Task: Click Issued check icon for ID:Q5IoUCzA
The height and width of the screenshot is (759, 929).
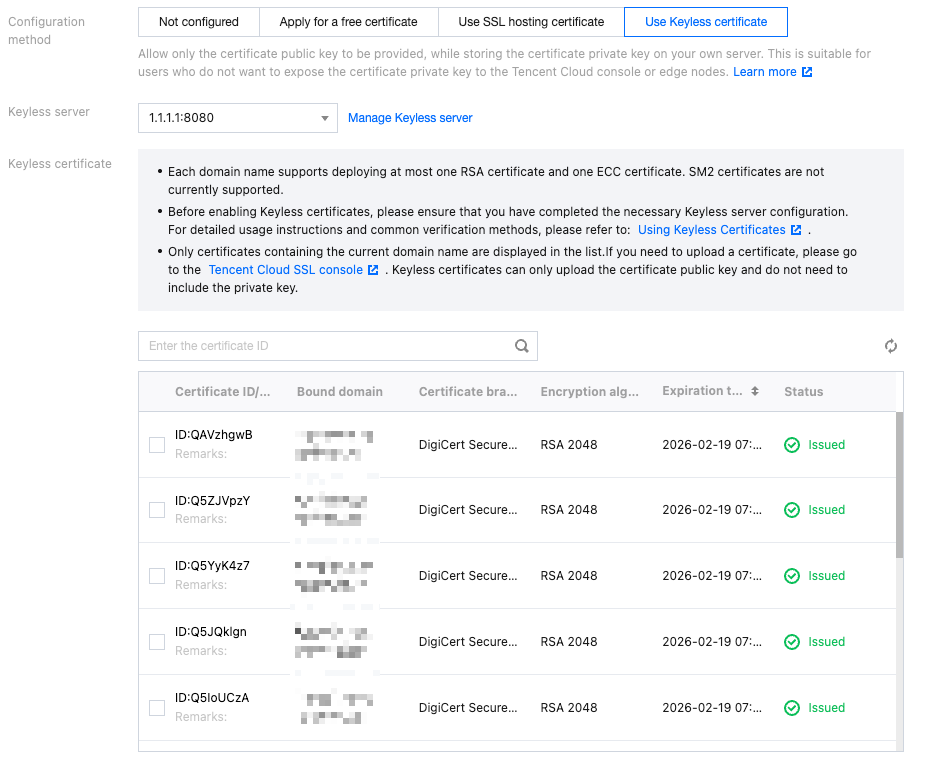Action: (x=792, y=708)
